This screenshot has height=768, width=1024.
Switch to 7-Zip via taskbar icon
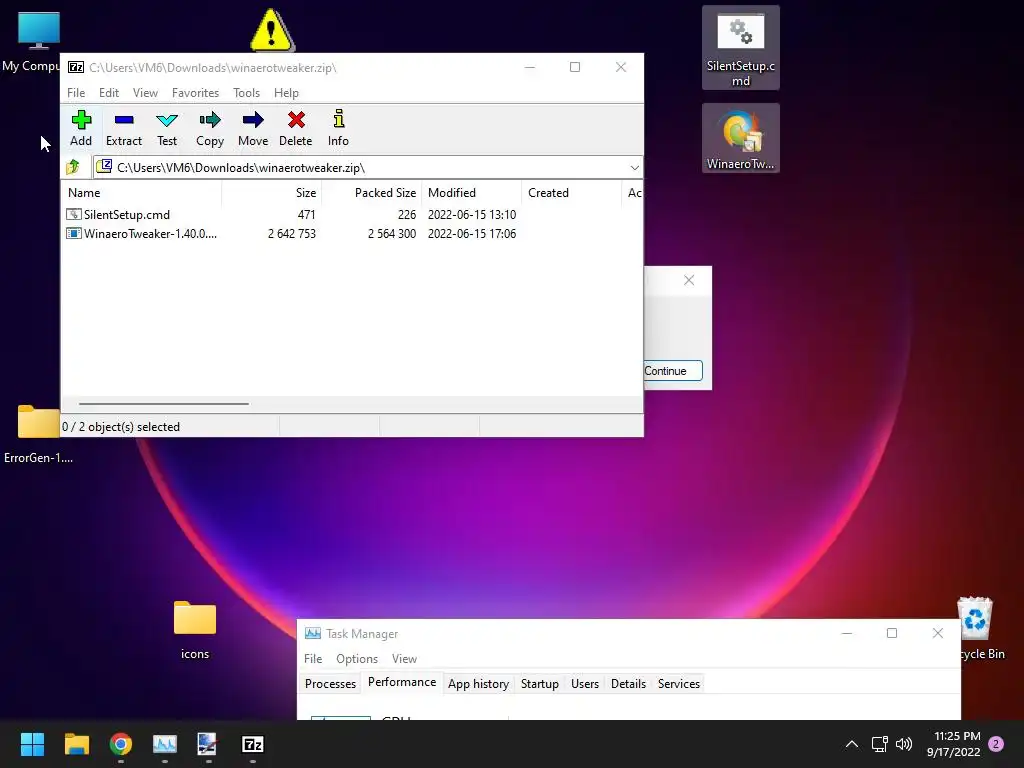[x=253, y=744]
